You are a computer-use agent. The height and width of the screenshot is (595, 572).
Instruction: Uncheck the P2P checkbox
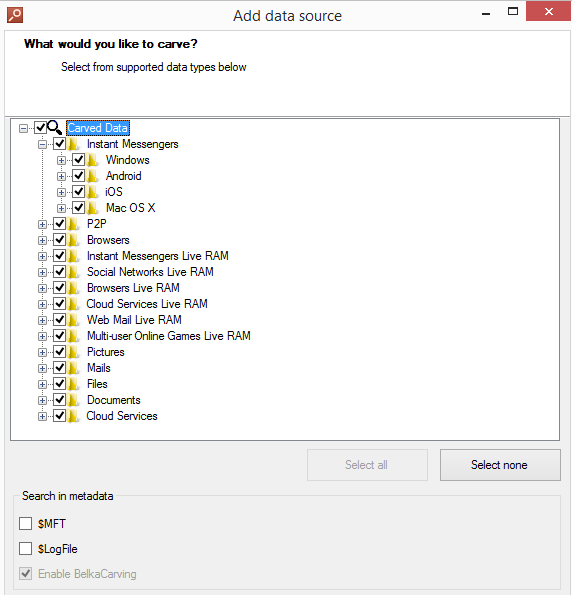pyautogui.click(x=60, y=224)
